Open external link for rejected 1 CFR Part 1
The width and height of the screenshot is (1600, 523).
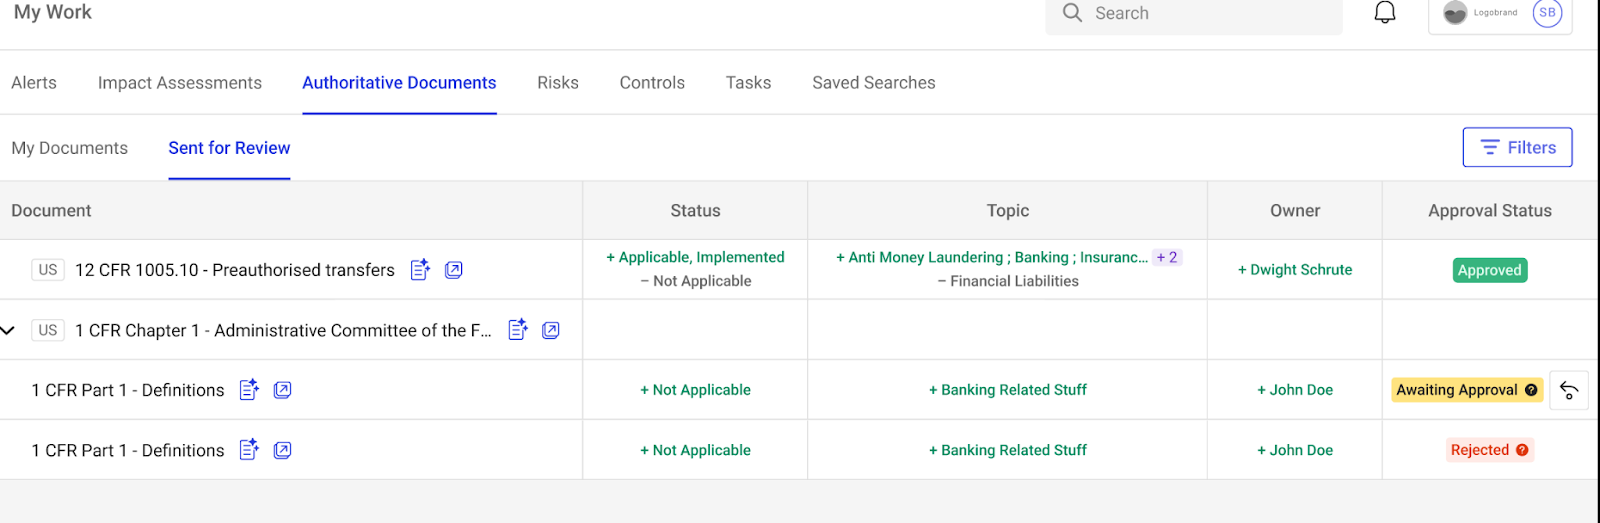click(x=283, y=450)
